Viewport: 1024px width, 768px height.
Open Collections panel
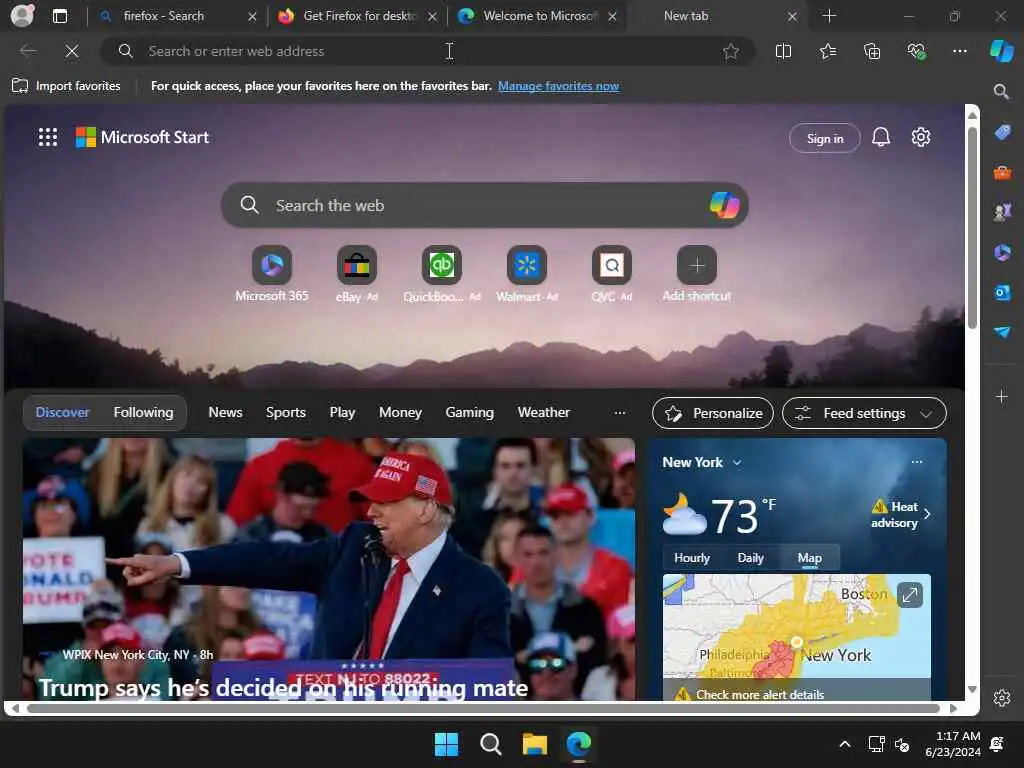click(x=872, y=51)
